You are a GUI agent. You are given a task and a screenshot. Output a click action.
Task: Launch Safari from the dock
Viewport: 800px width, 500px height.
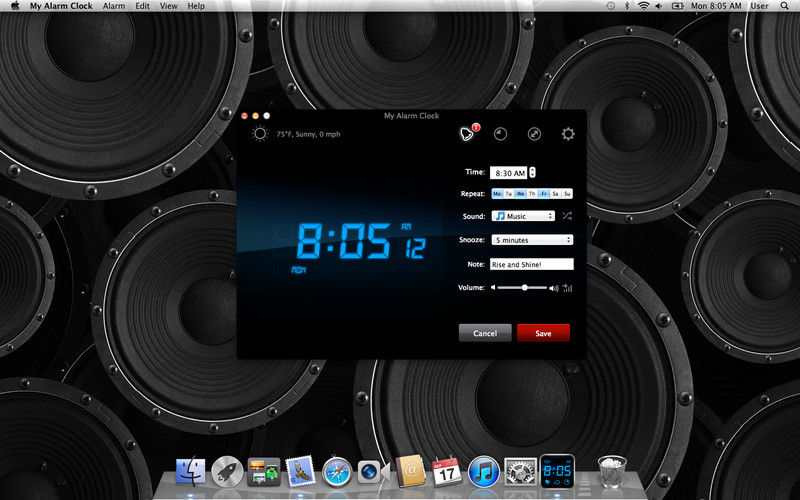point(337,471)
